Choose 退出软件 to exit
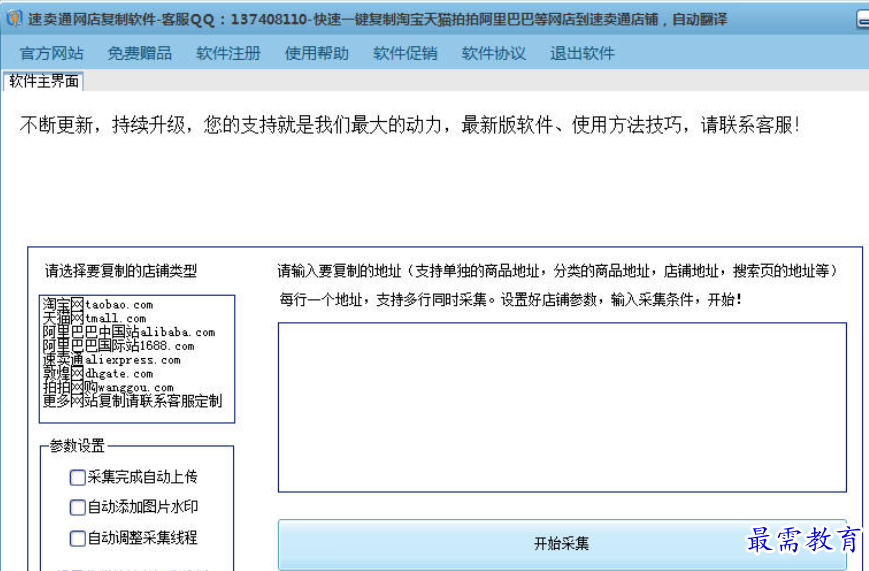 [582, 53]
